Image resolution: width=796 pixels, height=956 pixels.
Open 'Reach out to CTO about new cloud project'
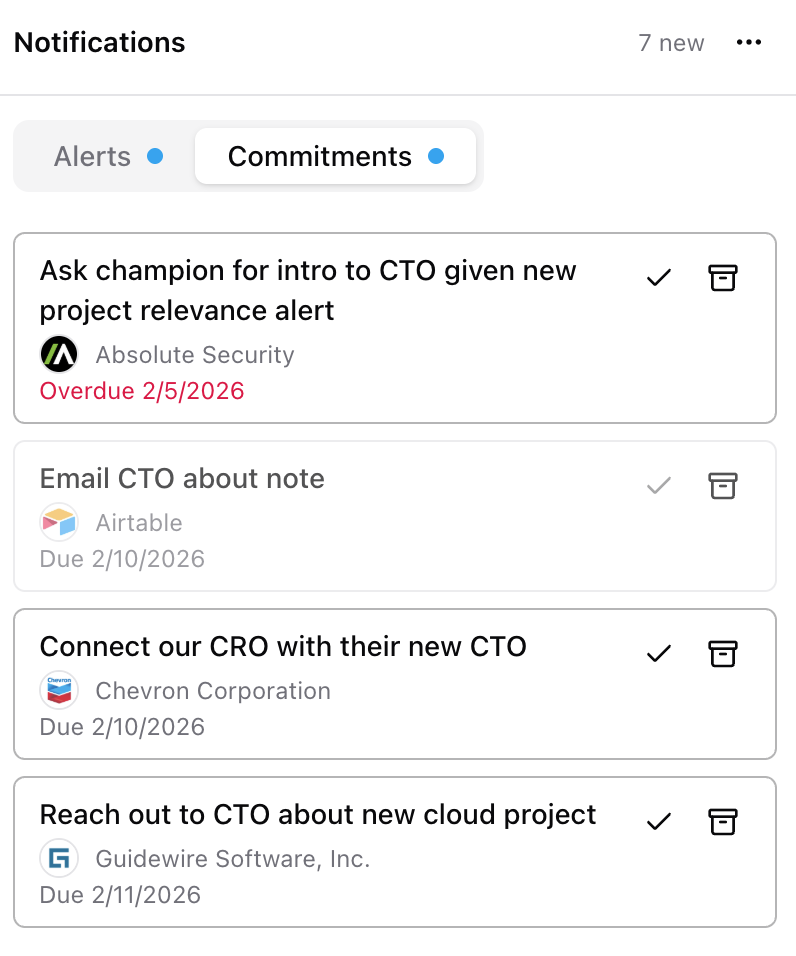coord(318,814)
